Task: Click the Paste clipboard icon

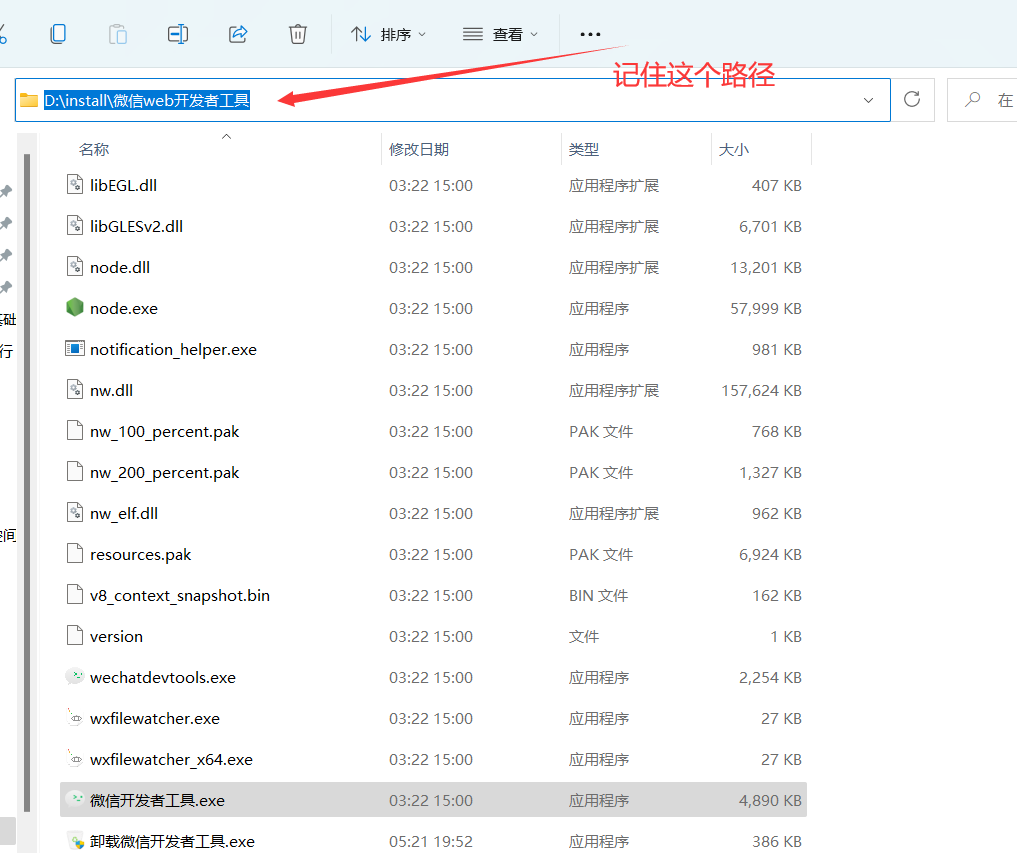Action: click(118, 34)
